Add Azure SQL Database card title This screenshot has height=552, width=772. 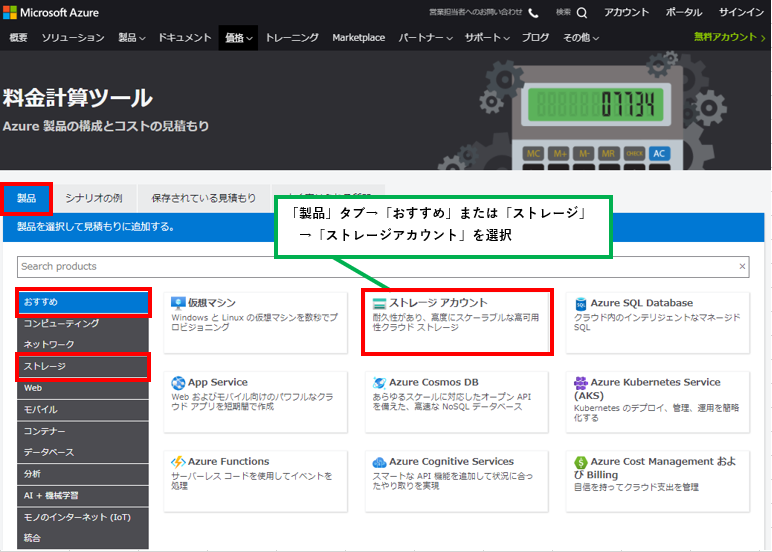[642, 303]
